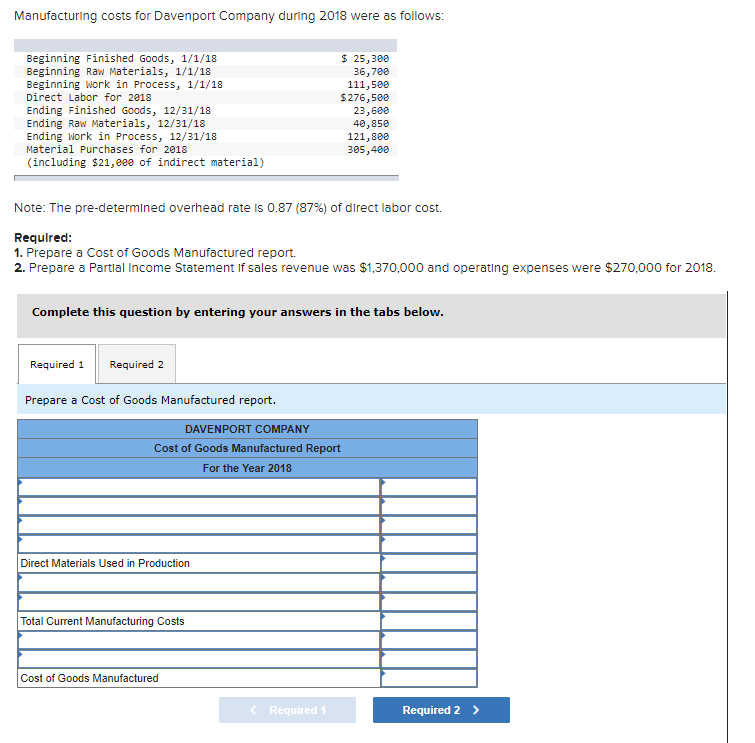Click the '(including $21,000 of indirect material)' note
This screenshot has width=755, height=743.
pos(145,162)
